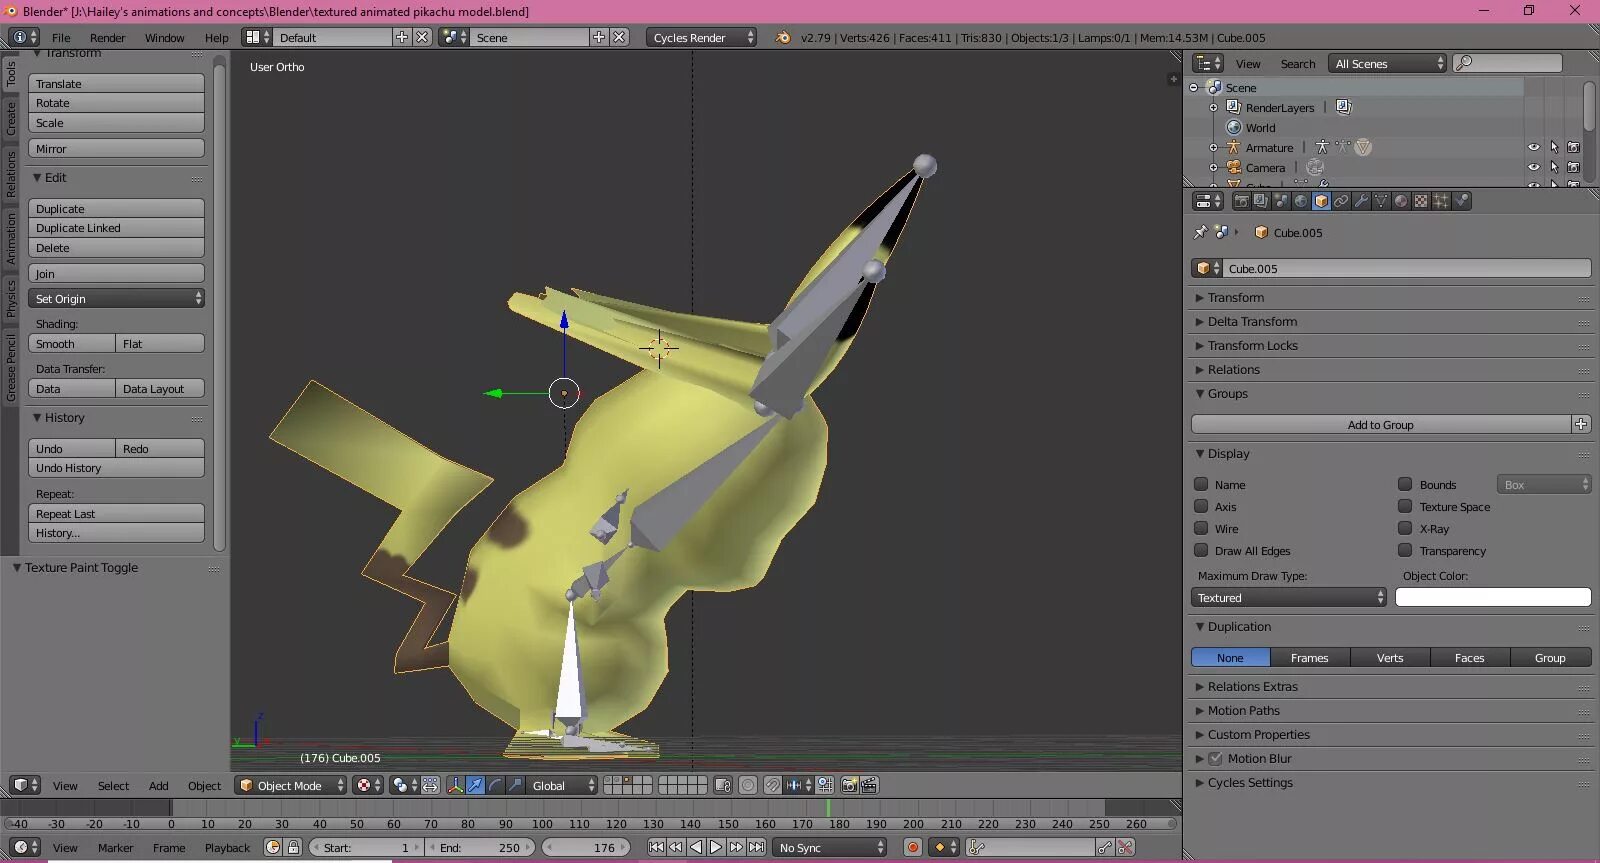Toggle the Name display checkbox
Screen dimensions: 1600x863
click(1201, 484)
